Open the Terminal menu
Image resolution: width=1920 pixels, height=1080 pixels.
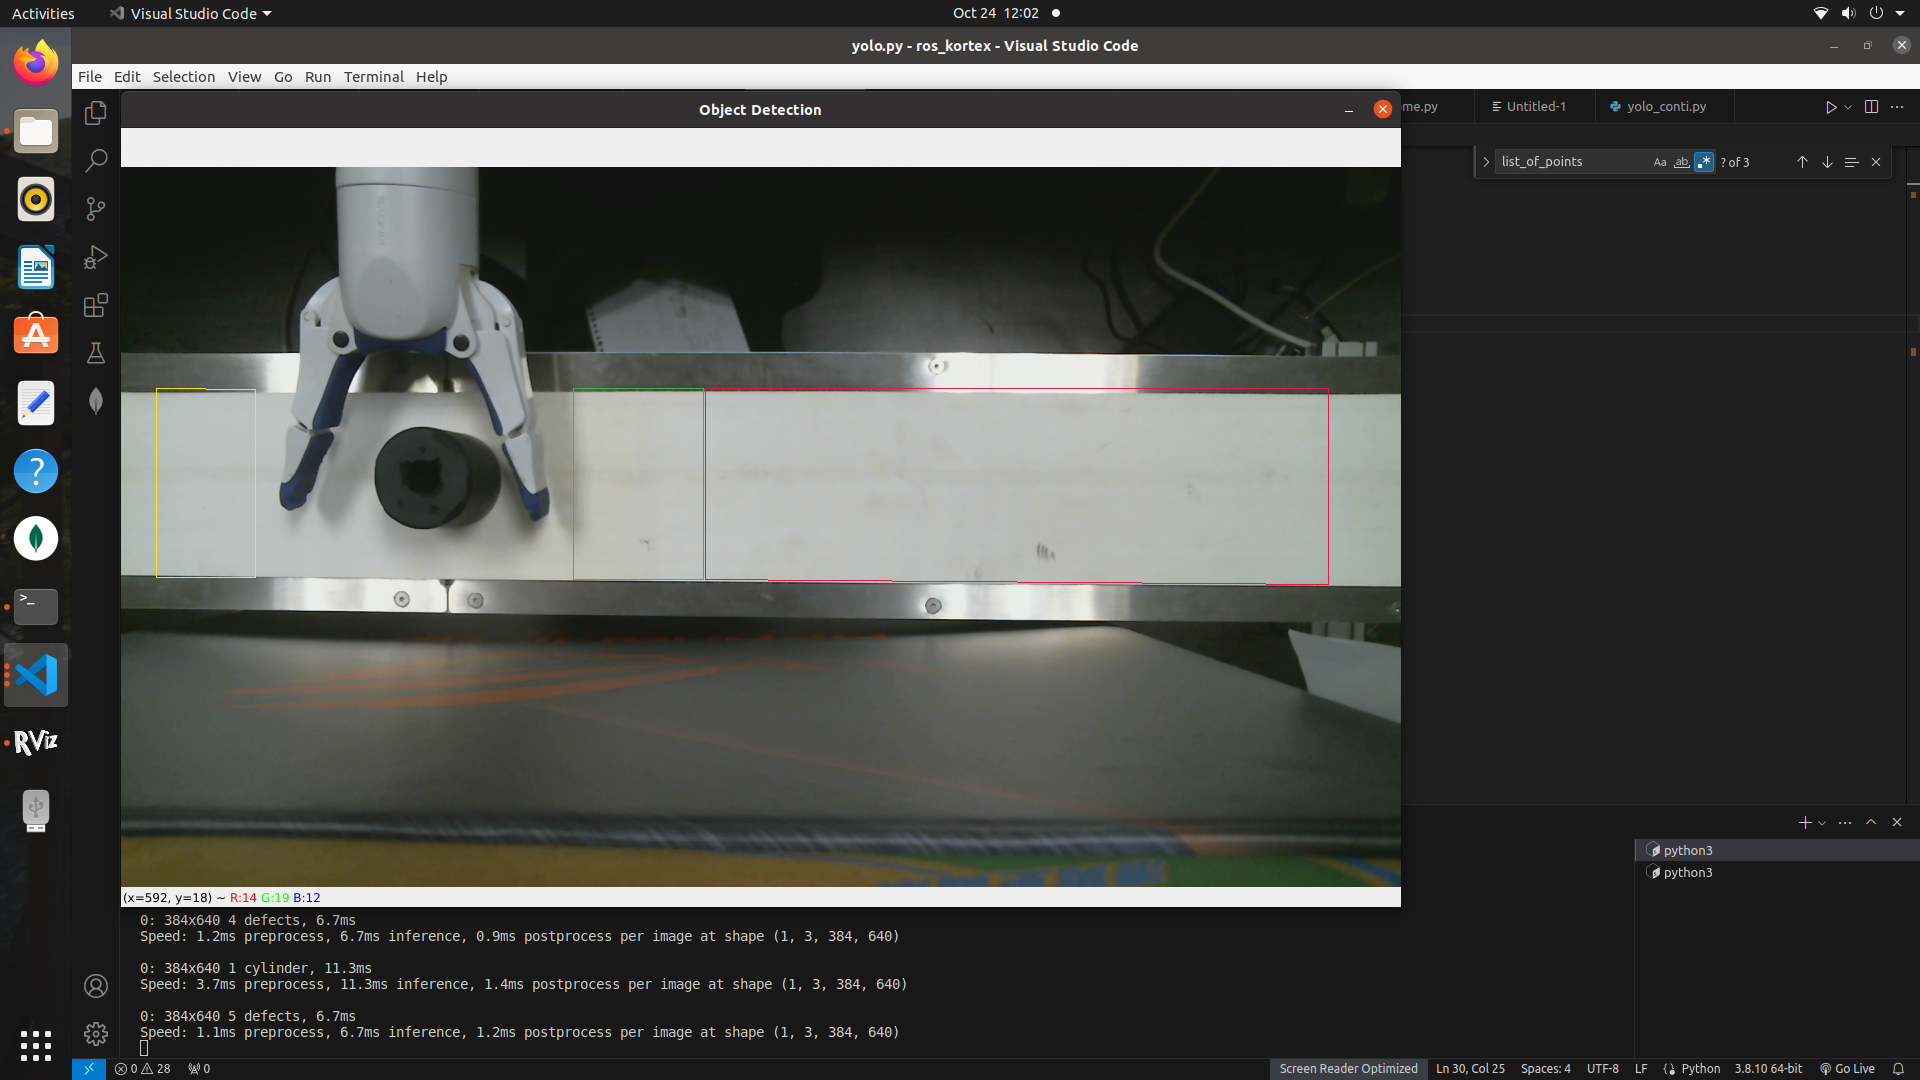coord(373,77)
